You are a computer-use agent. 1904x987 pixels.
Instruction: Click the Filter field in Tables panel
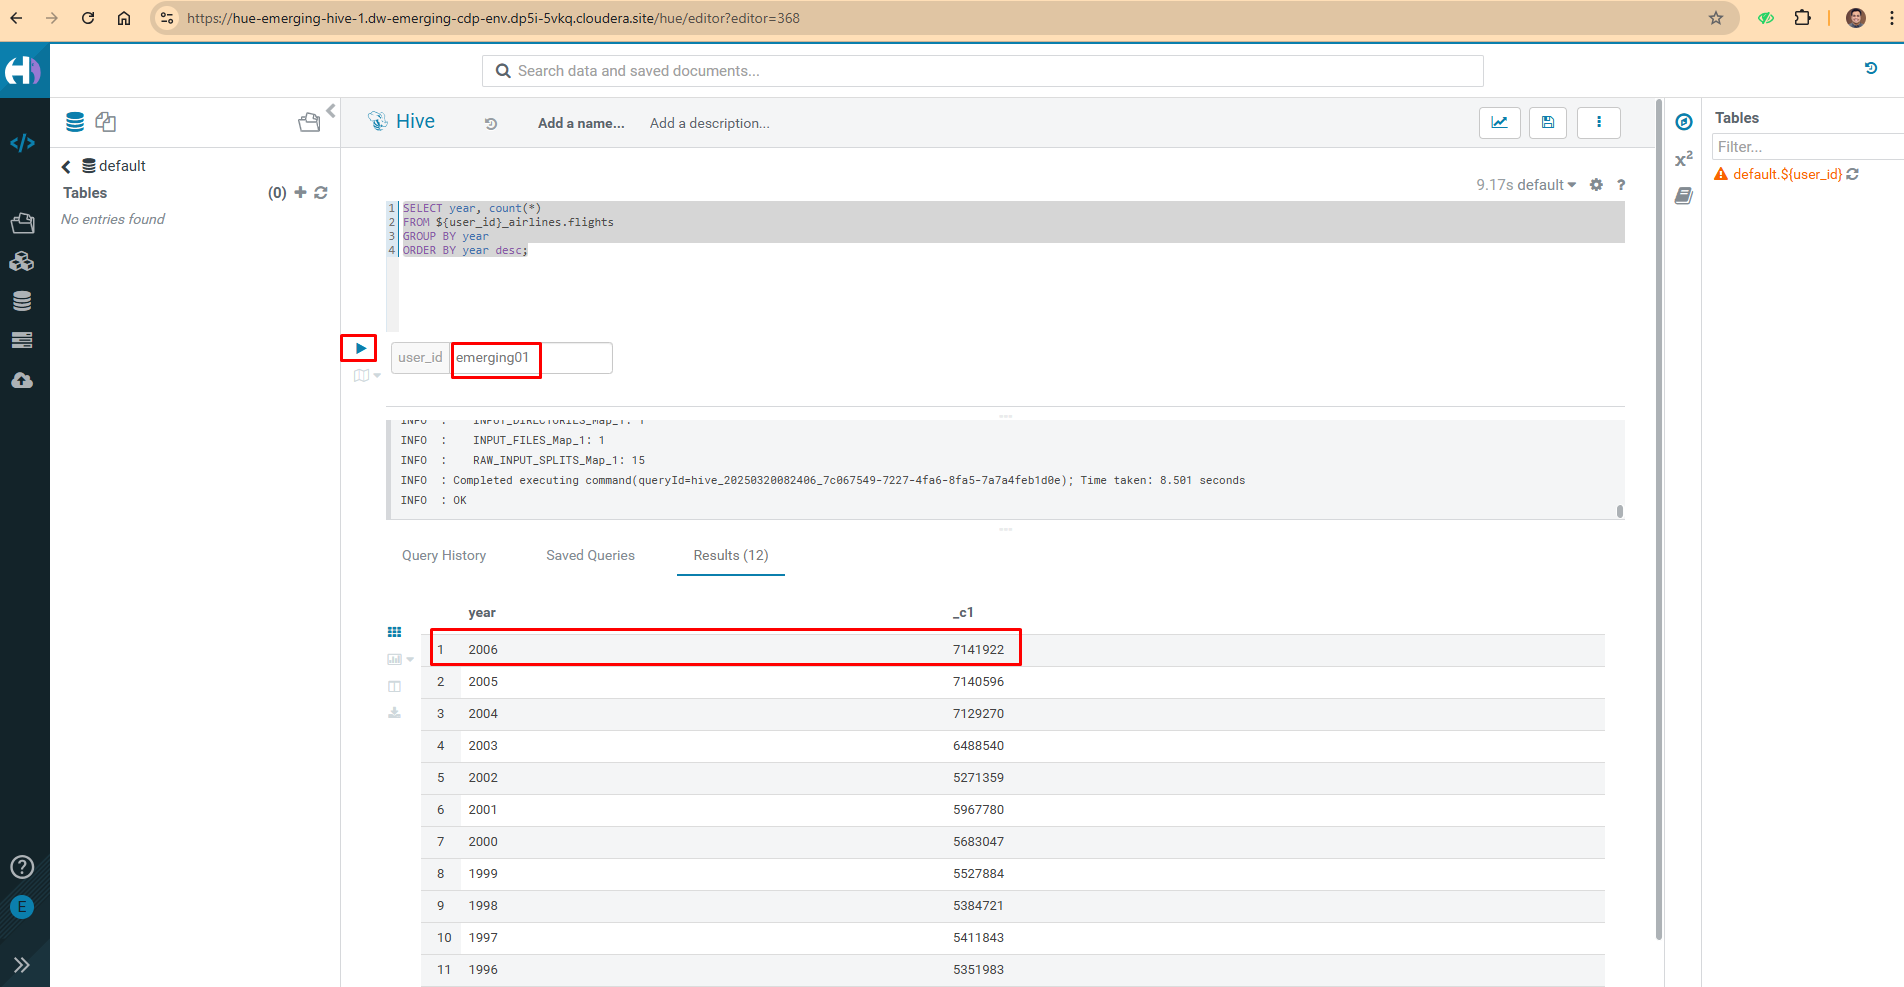coord(1808,147)
